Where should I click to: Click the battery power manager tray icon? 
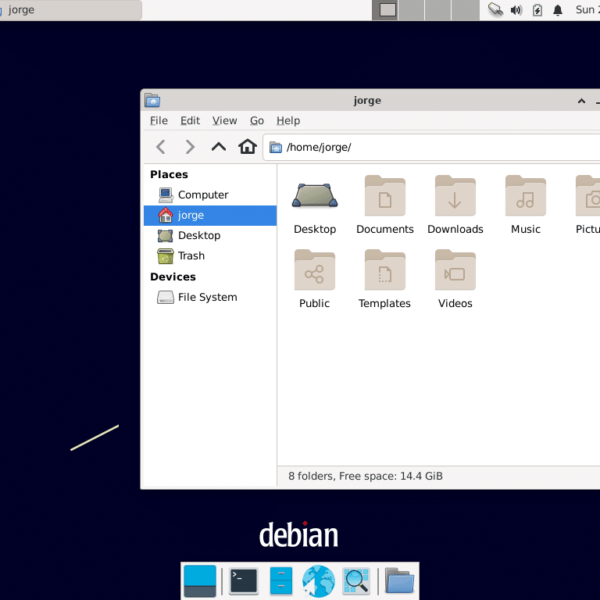pos(537,10)
